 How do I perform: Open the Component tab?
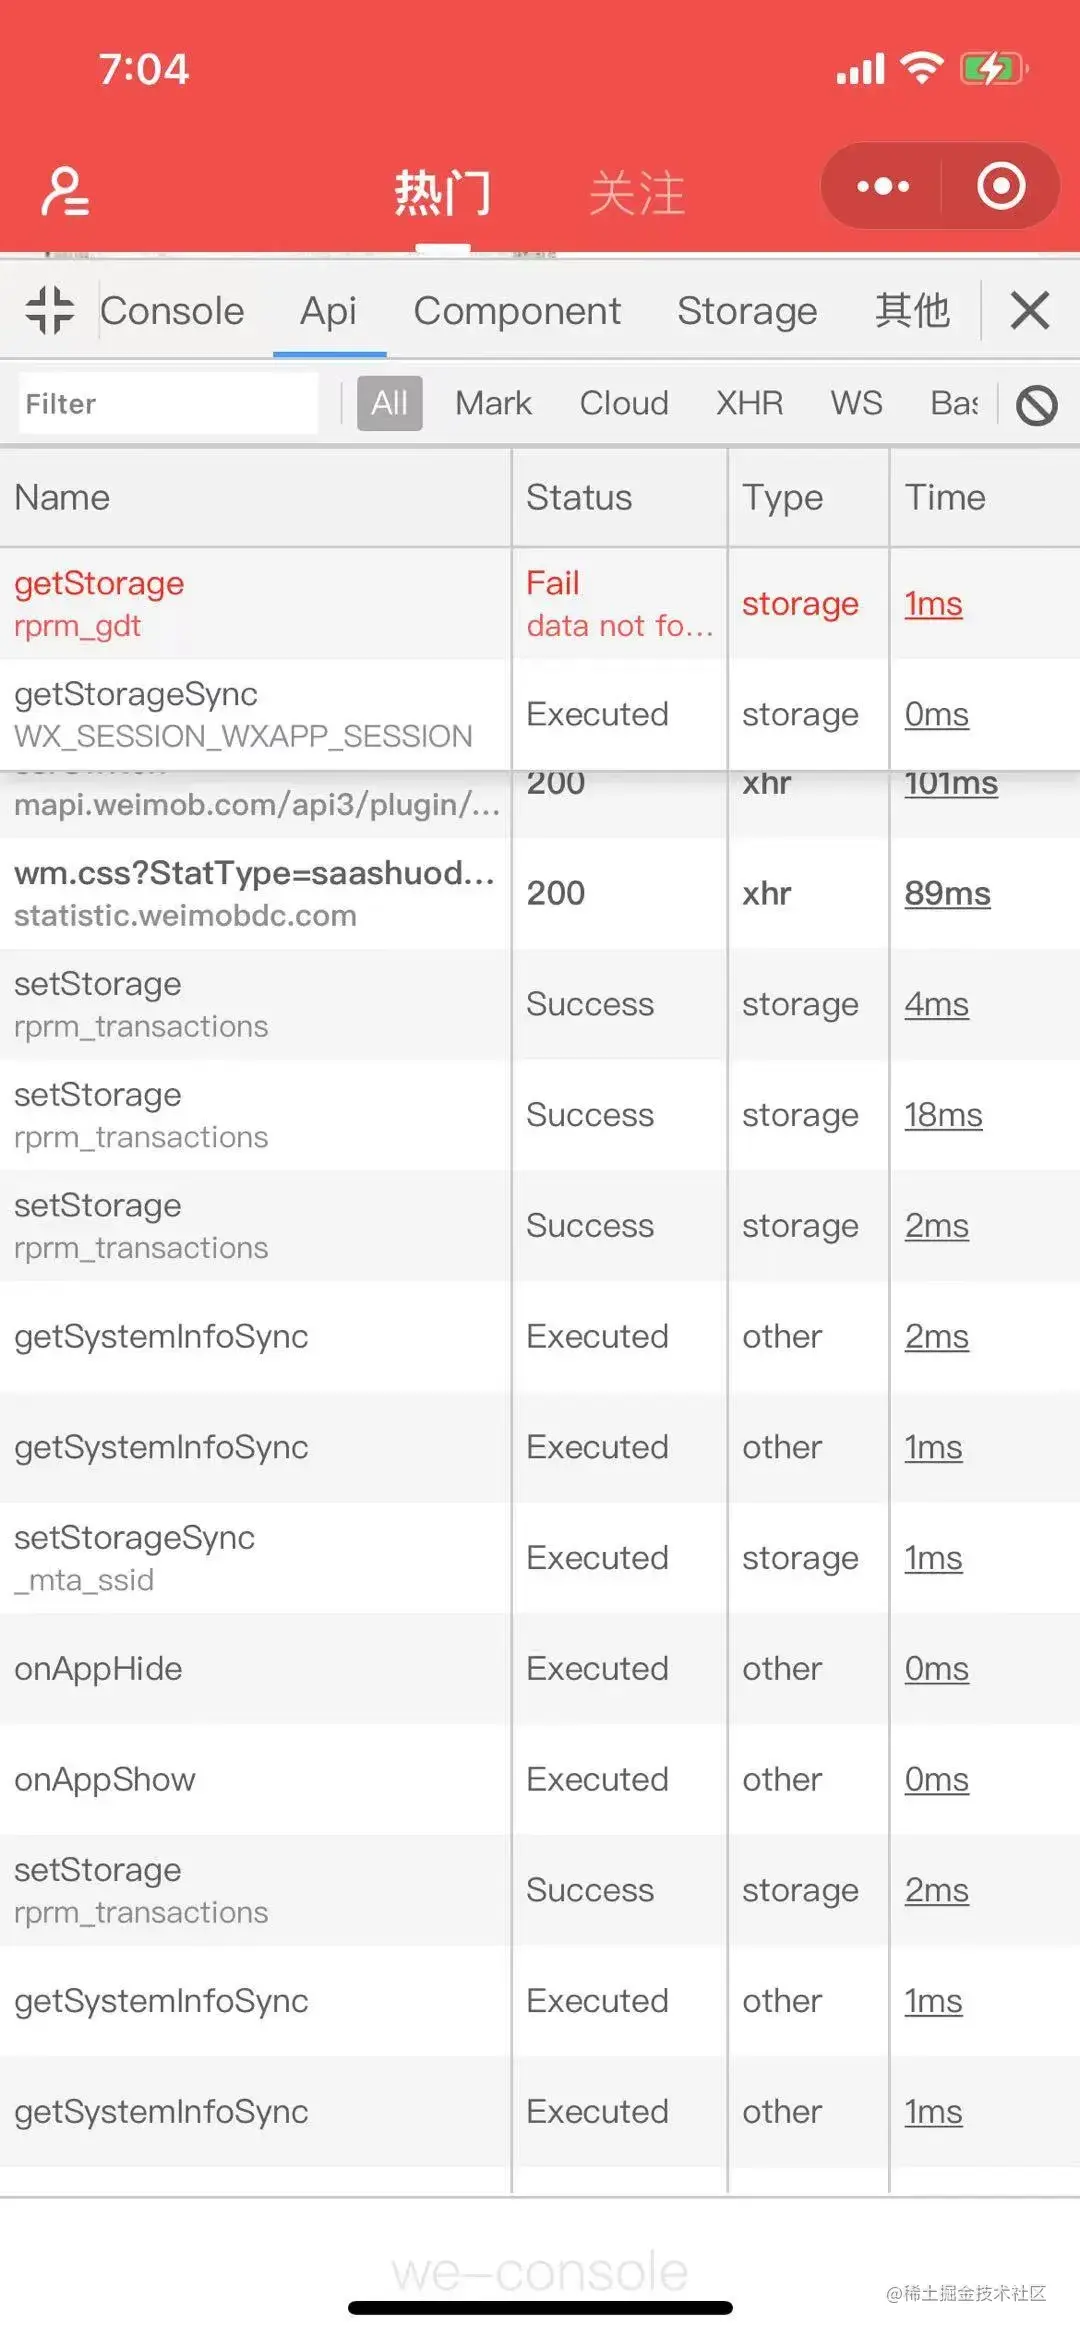coord(517,311)
